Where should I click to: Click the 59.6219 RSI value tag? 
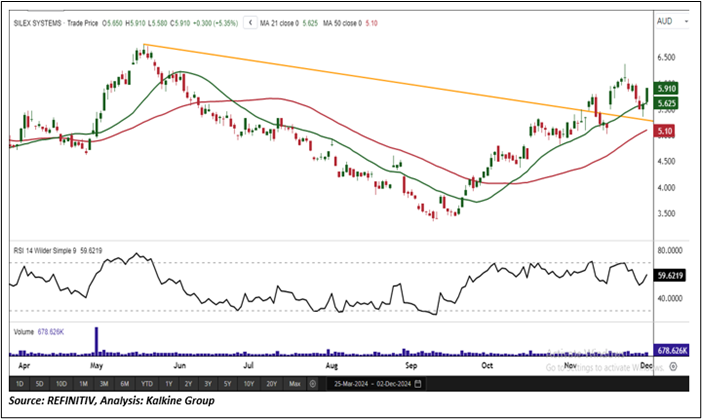[x=670, y=276]
